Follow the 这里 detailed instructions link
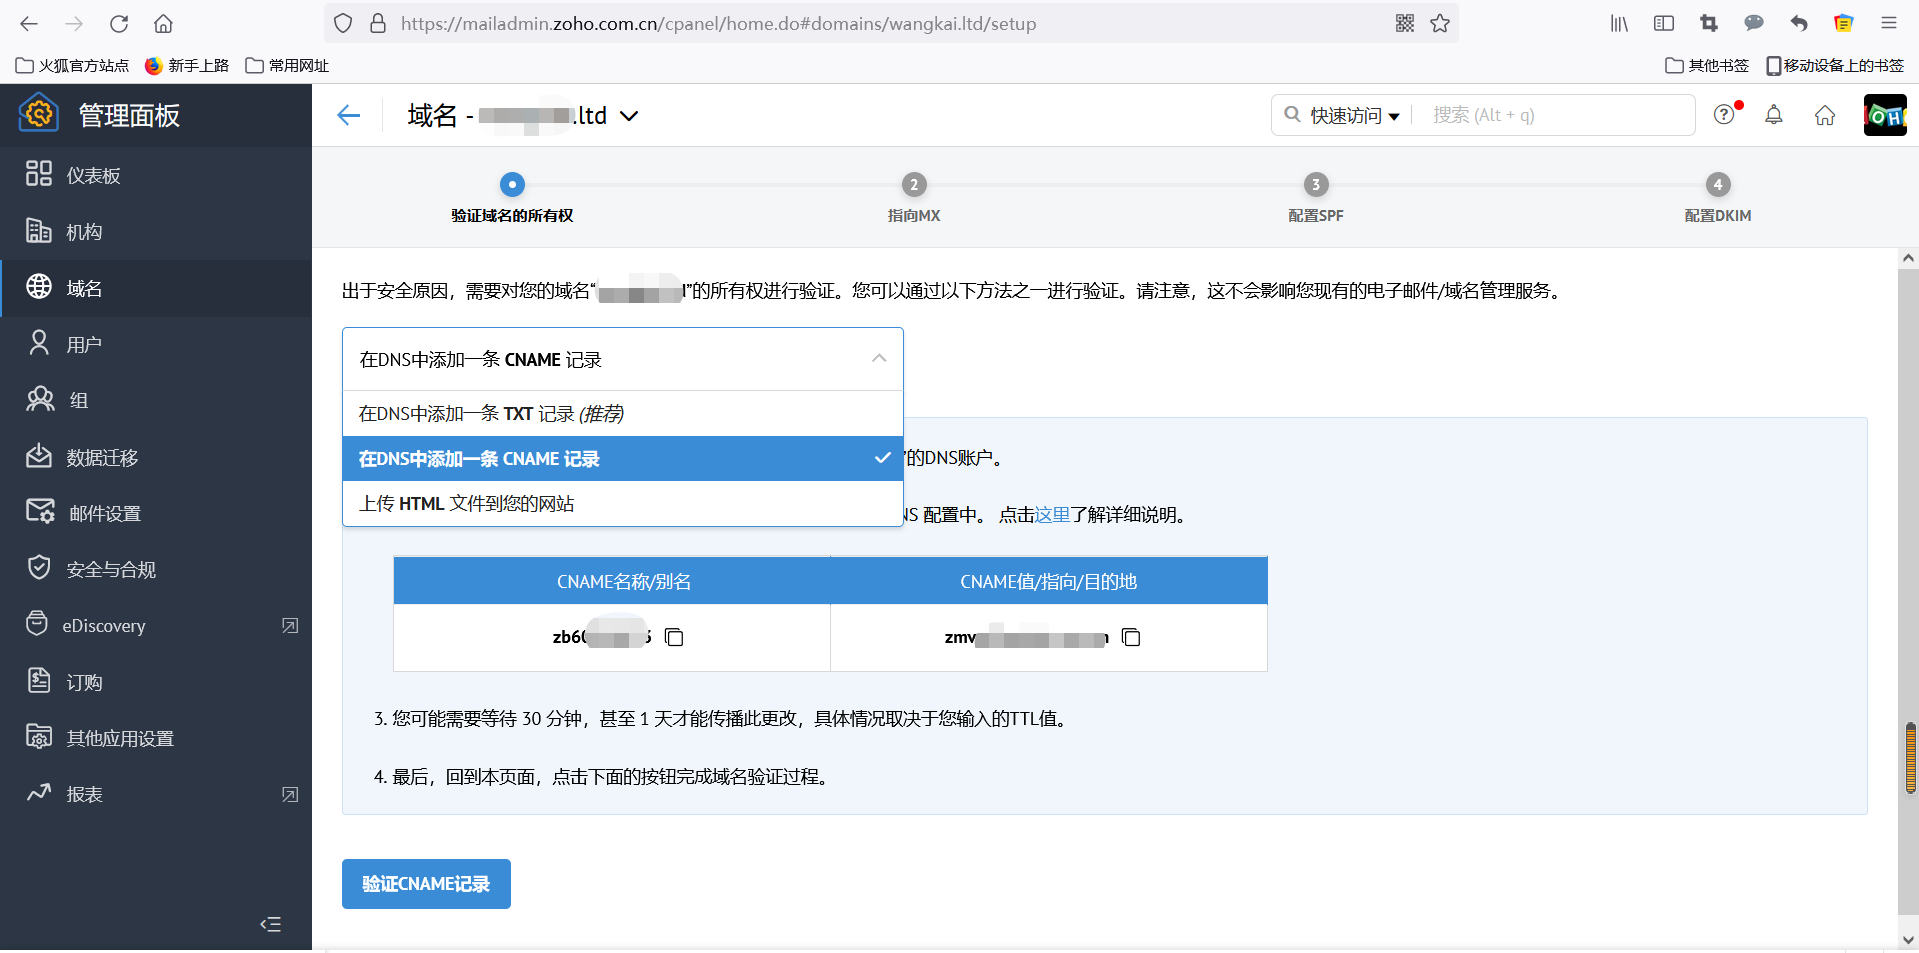Image resolution: width=1919 pixels, height=953 pixels. pyautogui.click(x=1052, y=515)
